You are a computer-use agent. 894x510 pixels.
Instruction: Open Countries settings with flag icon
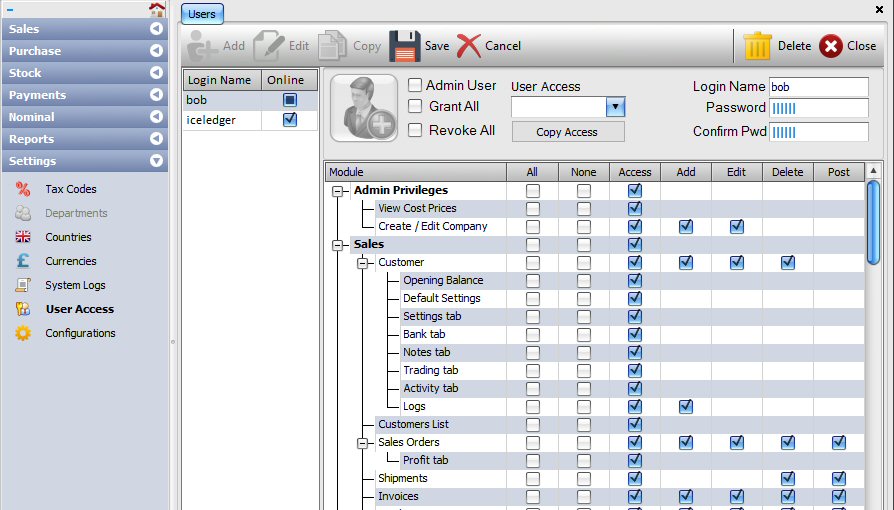[x=68, y=237]
